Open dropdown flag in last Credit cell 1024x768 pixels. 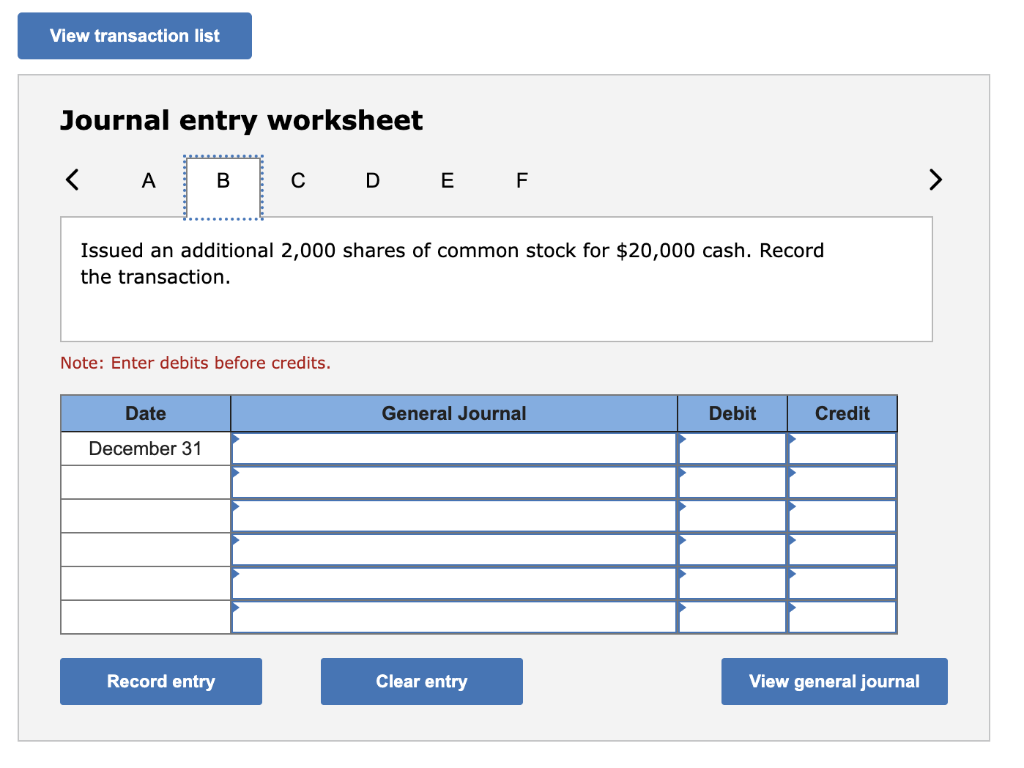tap(793, 608)
